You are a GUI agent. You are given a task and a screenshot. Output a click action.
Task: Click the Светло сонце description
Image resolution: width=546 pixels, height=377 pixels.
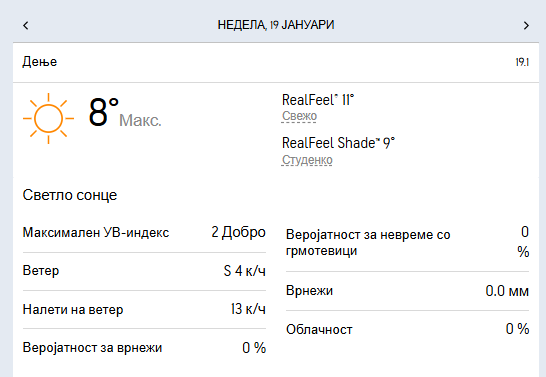70,195
